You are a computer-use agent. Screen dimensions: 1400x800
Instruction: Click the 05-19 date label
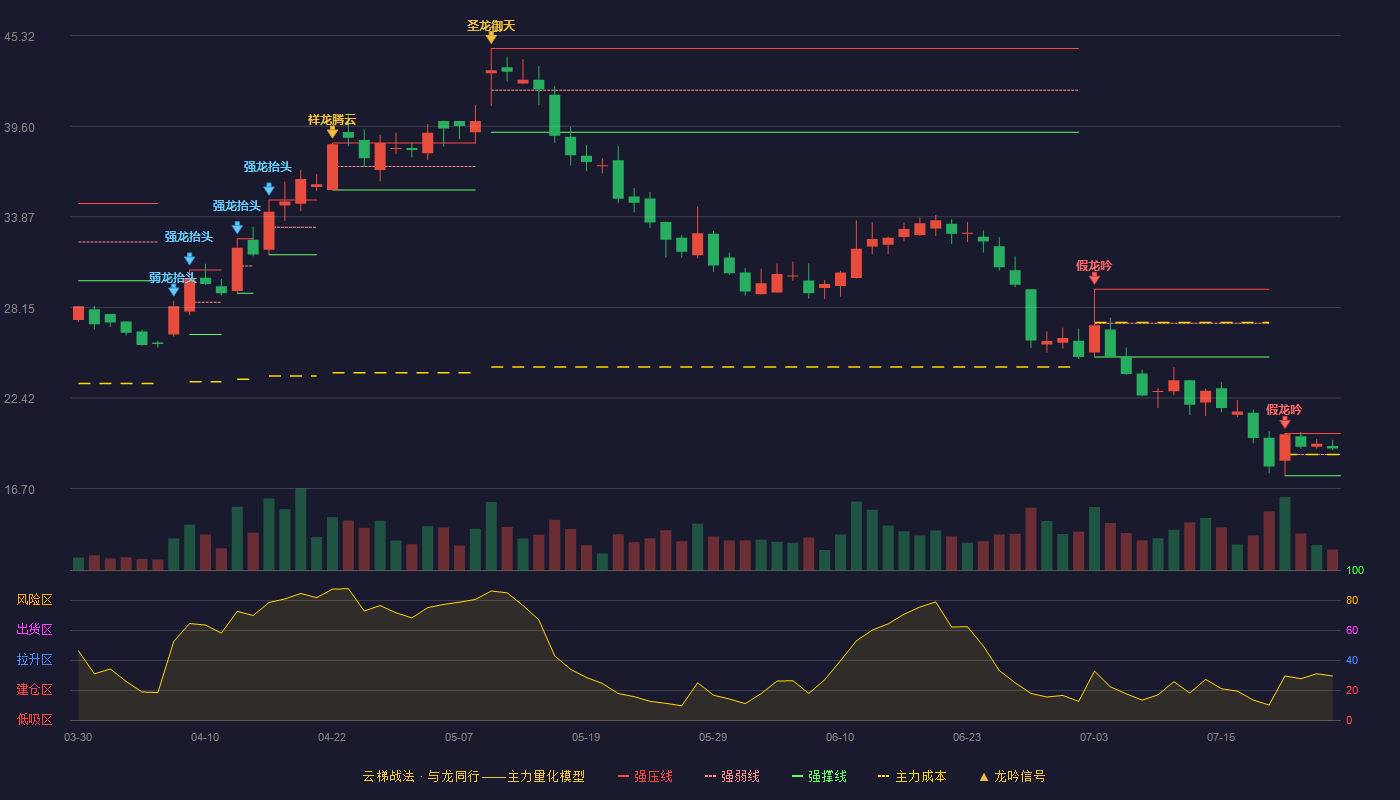pos(586,737)
